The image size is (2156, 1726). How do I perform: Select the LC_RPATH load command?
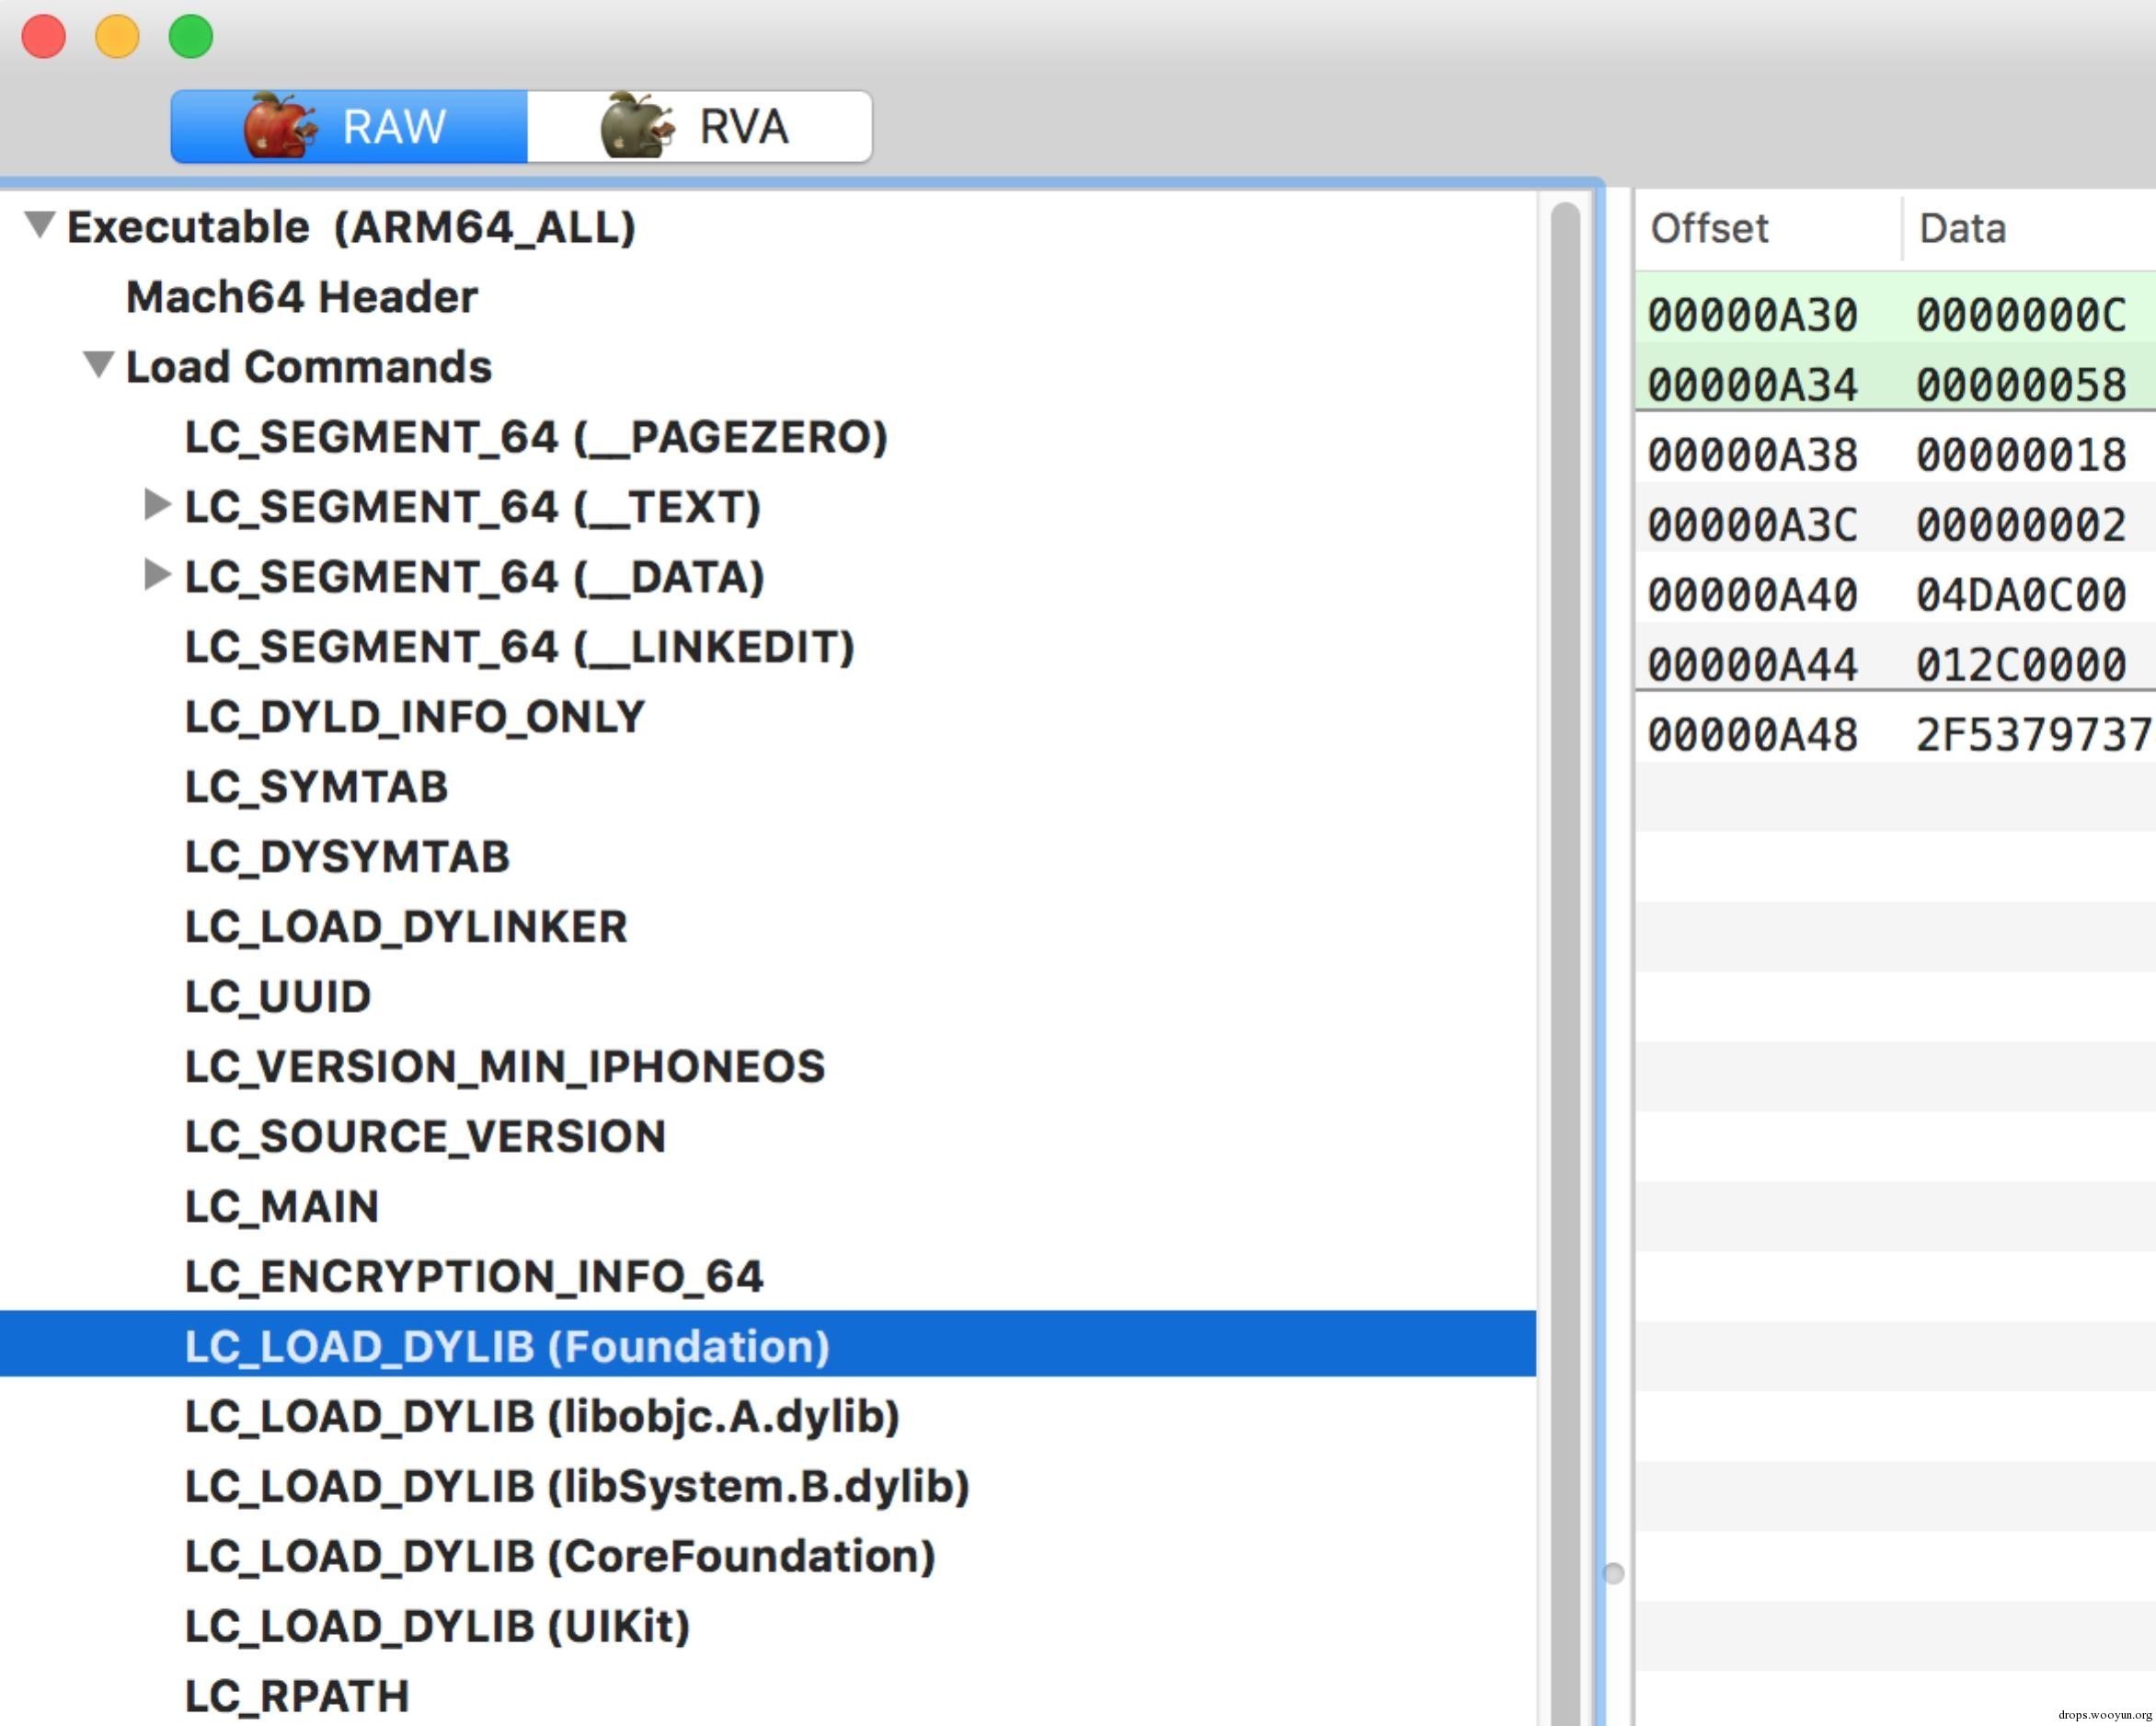pos(297,1696)
